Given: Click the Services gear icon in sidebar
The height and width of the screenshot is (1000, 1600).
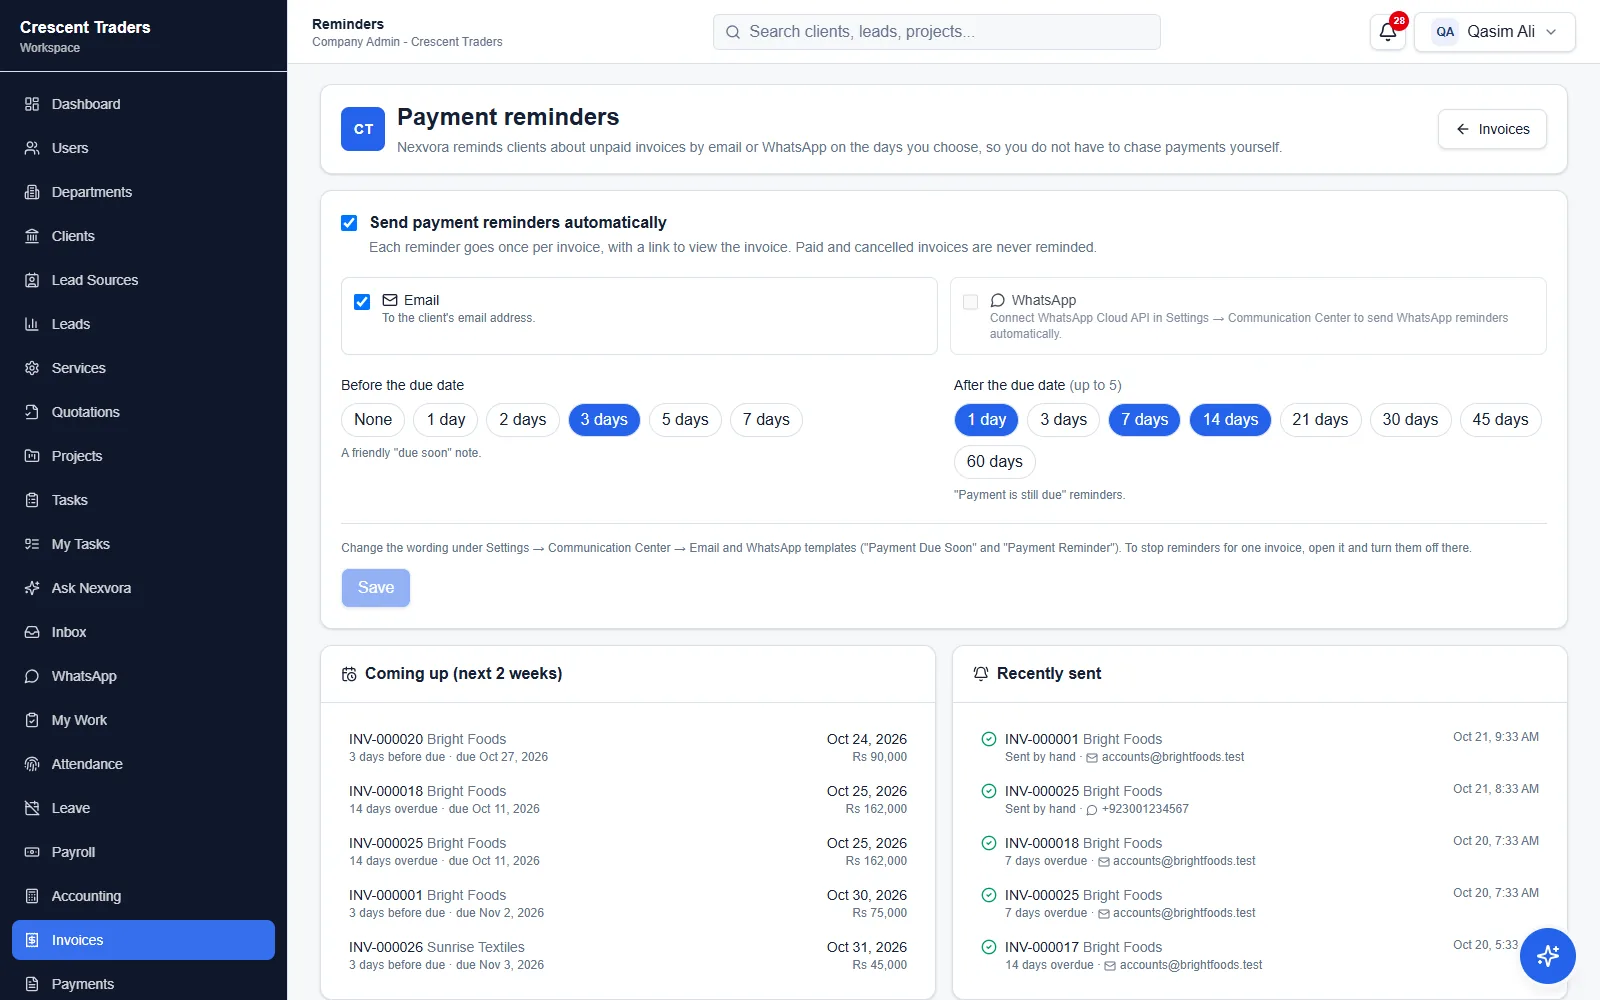Looking at the screenshot, I should click(32, 368).
